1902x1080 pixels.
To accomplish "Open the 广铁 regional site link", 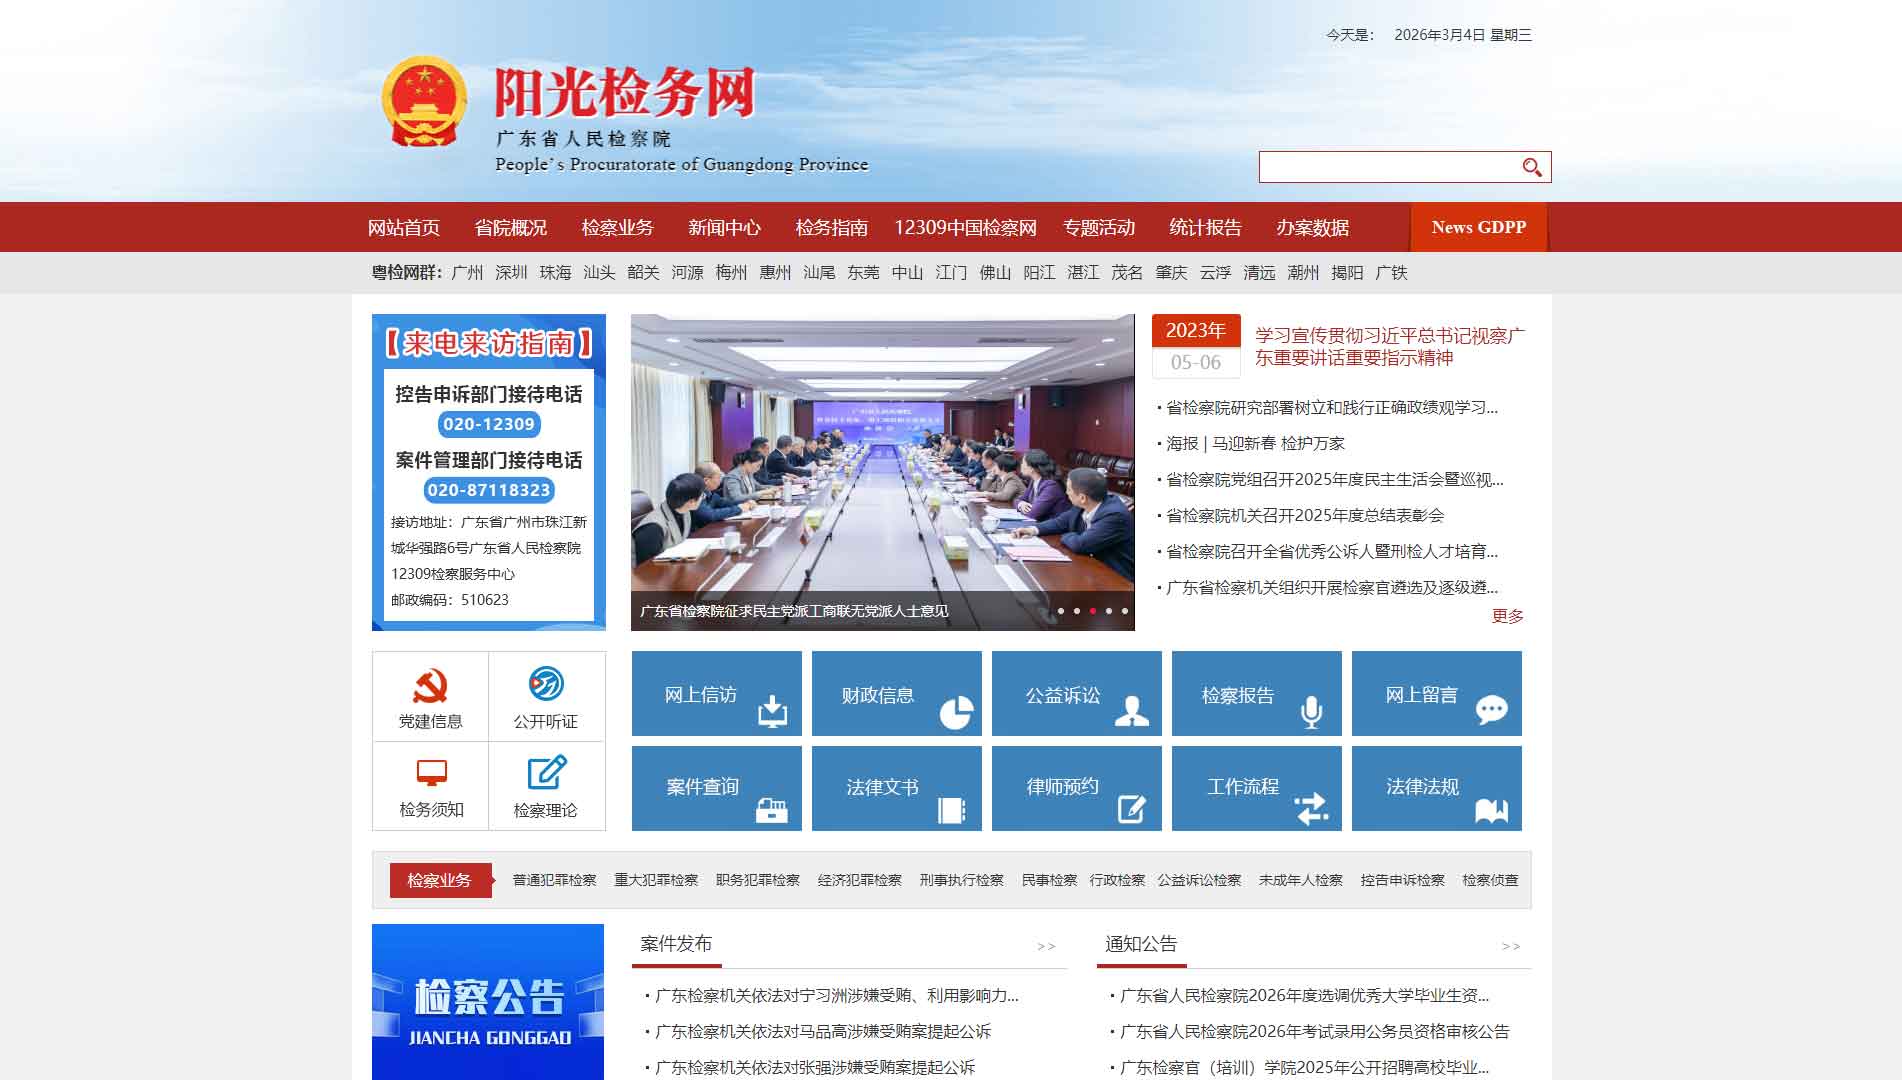I will pos(1391,273).
